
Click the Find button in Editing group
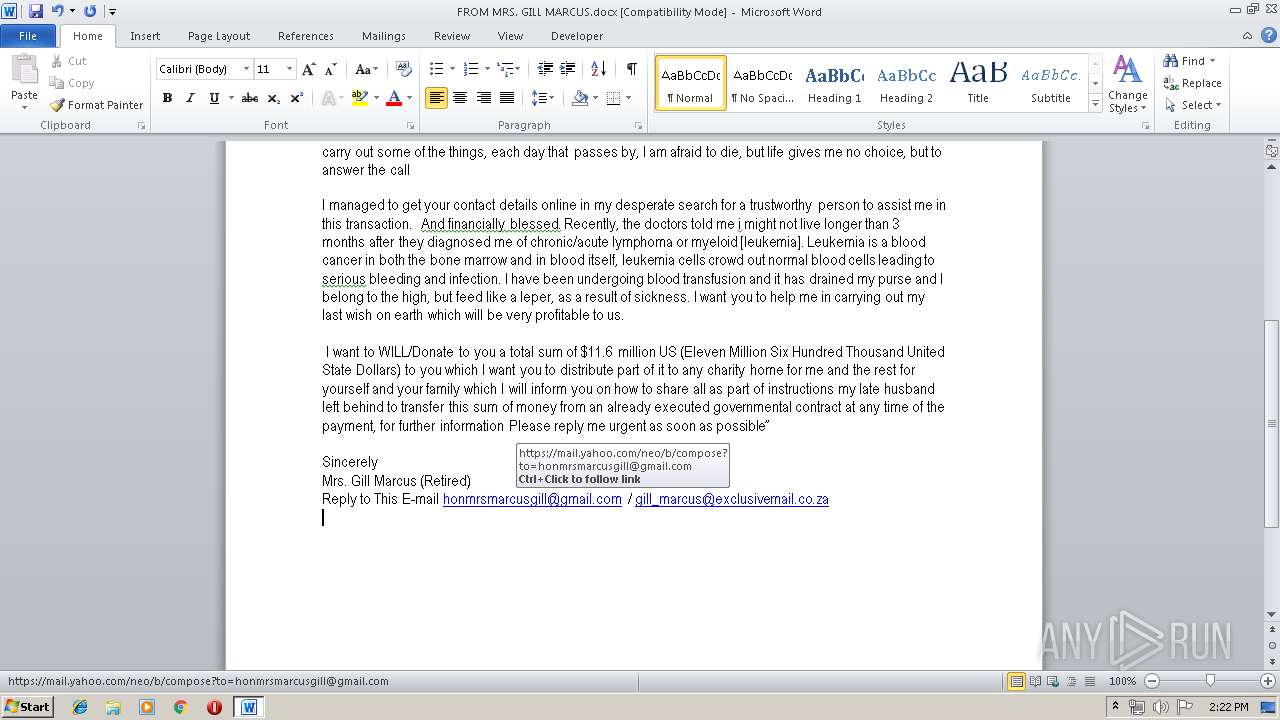[x=1183, y=61]
